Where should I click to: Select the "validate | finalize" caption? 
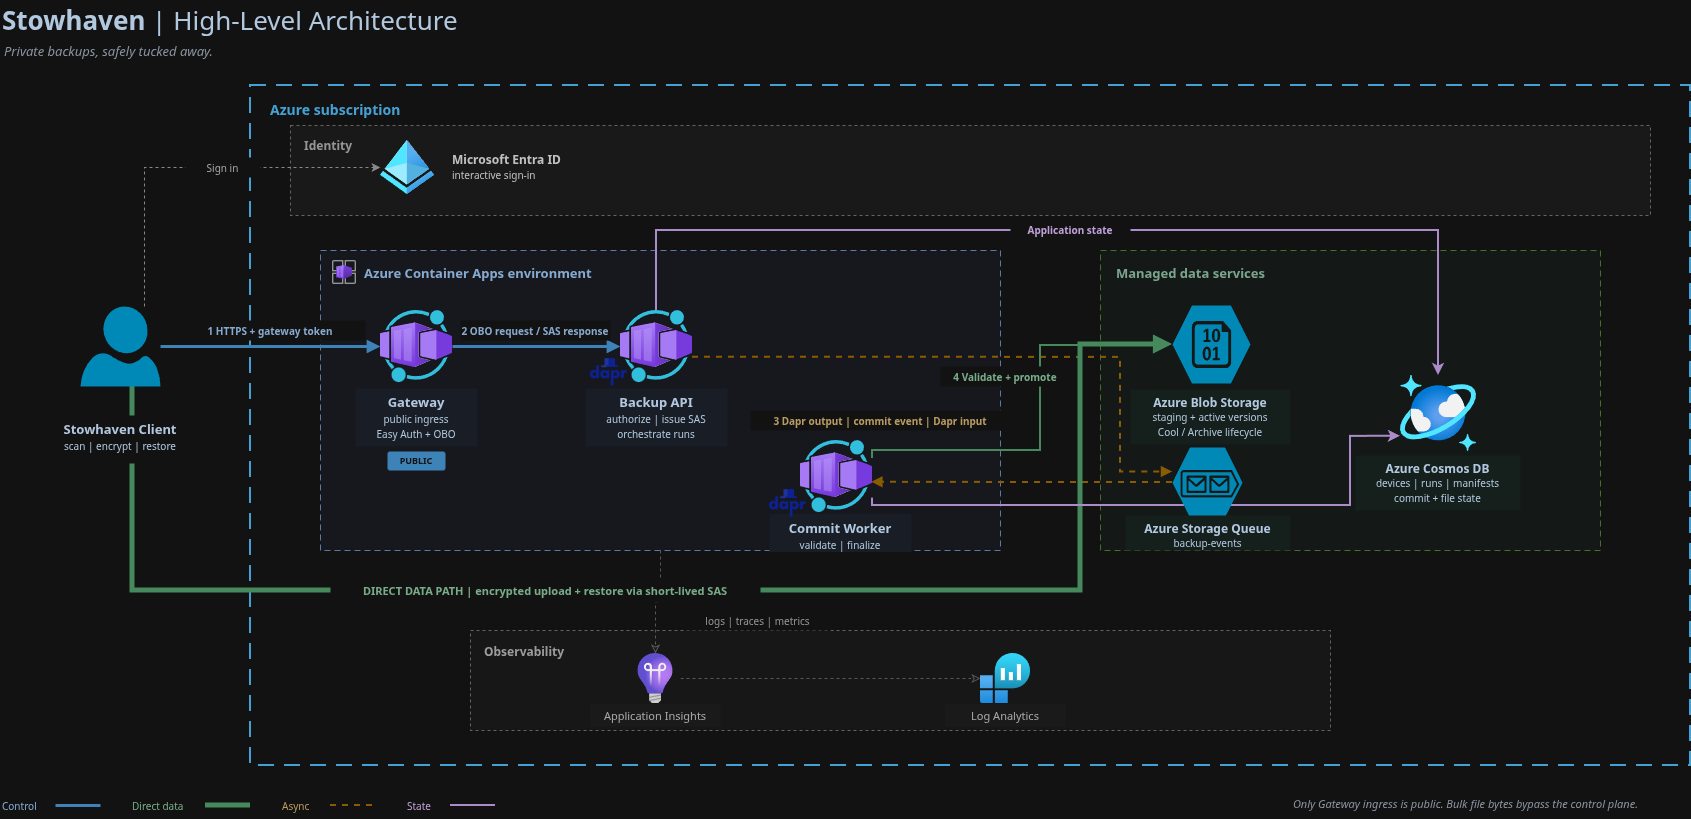point(840,546)
